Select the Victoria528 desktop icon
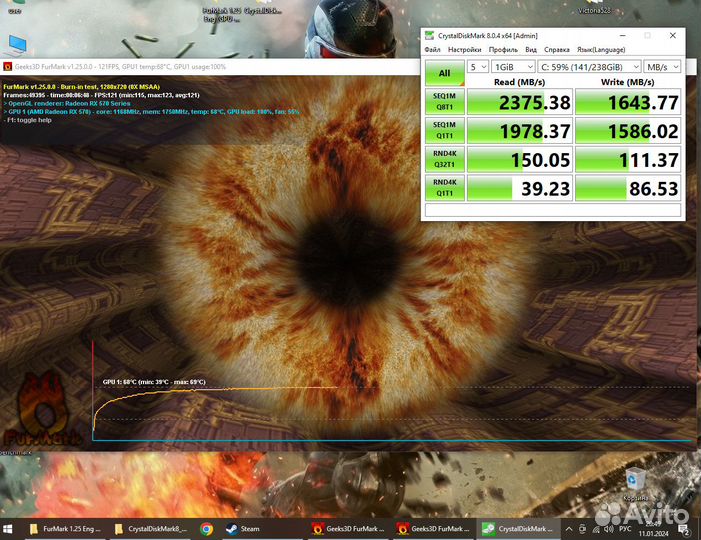 (x=594, y=7)
